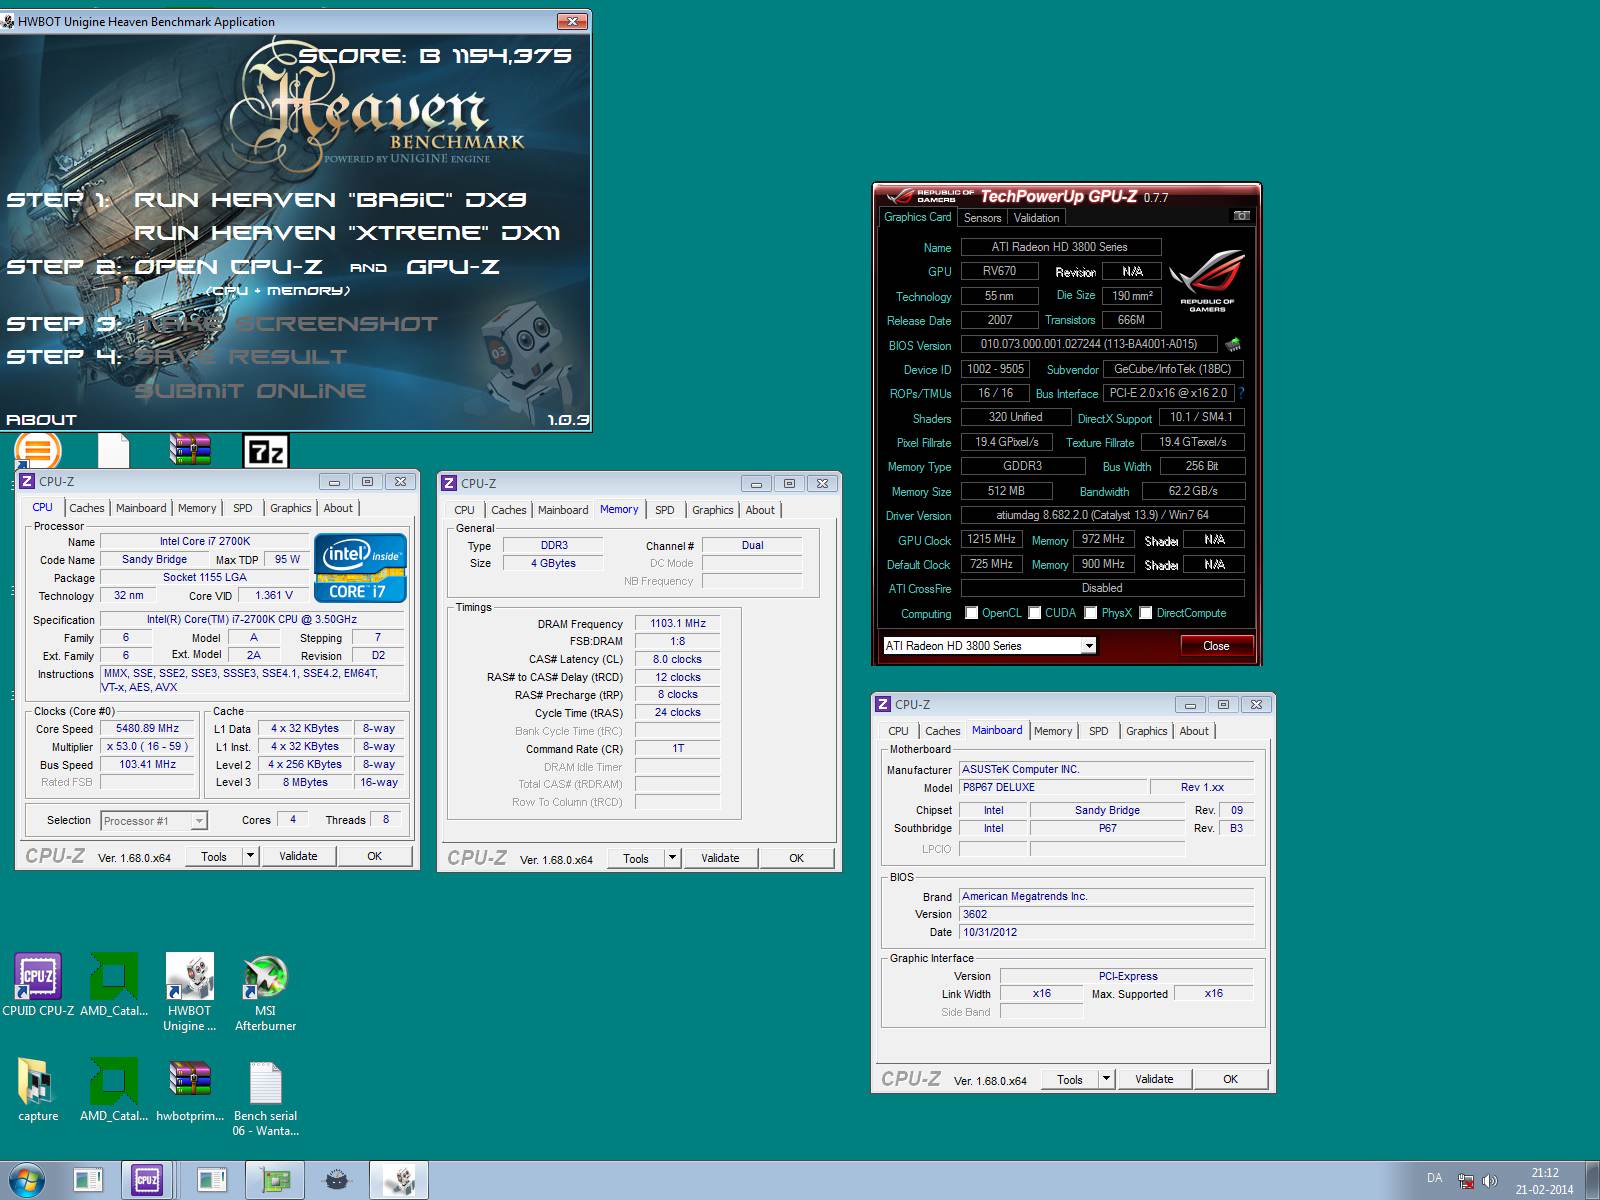Click Submit Online in Heaven benchmark
Image resolution: width=1600 pixels, height=1200 pixels.
(x=250, y=391)
